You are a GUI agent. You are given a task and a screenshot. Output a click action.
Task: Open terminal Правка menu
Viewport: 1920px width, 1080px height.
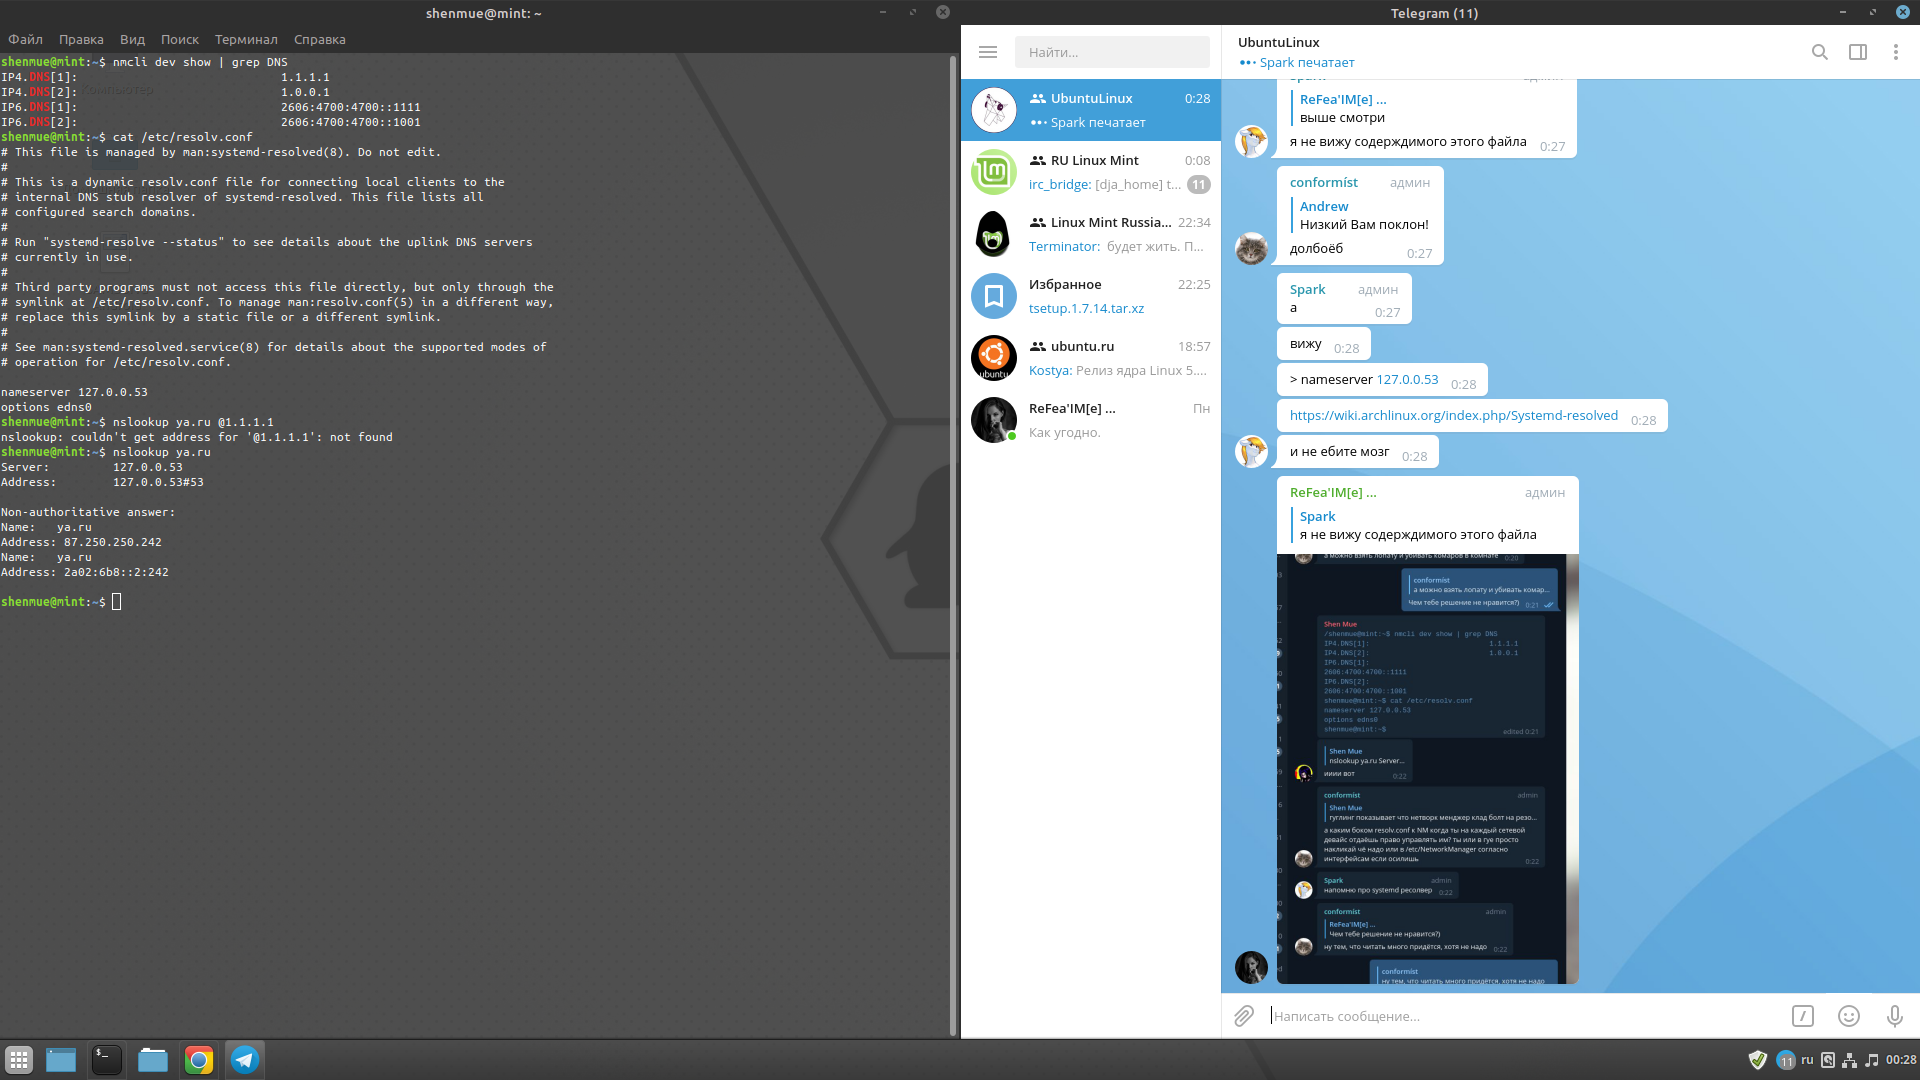coord(81,39)
